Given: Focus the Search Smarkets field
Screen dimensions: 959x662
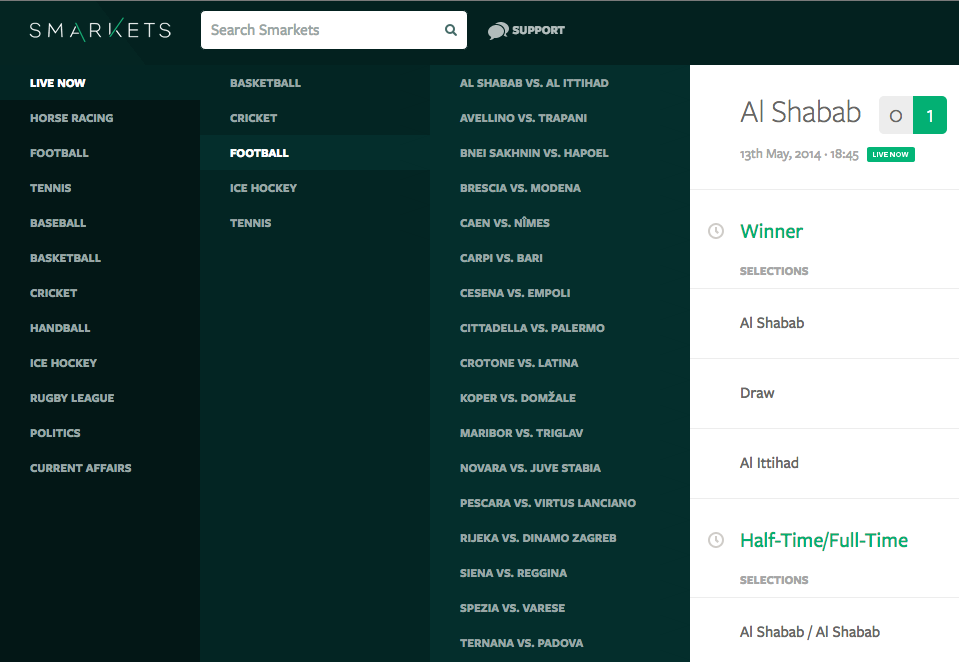Looking at the screenshot, I should pos(333,30).
